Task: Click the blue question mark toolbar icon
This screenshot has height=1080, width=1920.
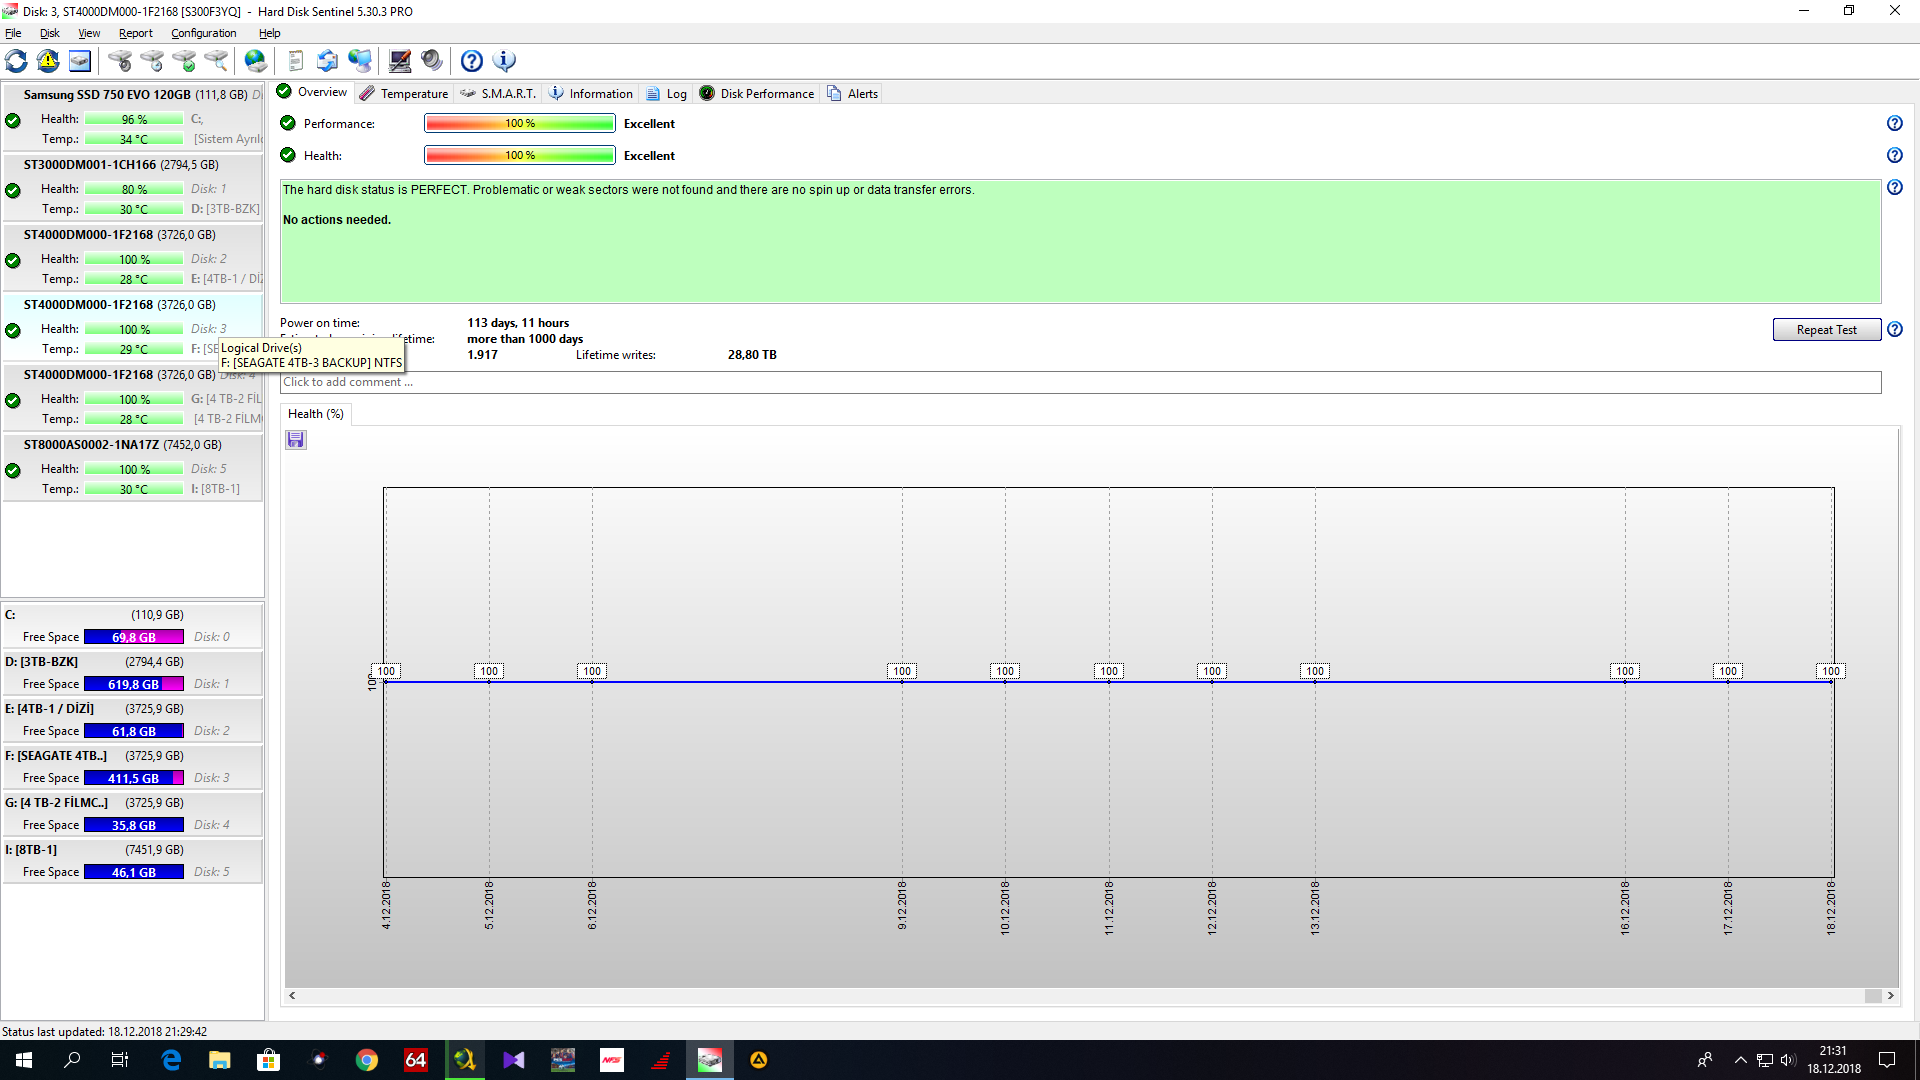Action: 472,61
